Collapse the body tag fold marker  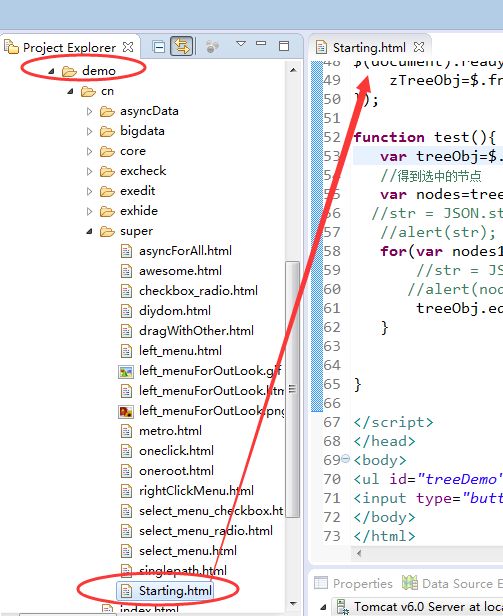click(x=345, y=458)
